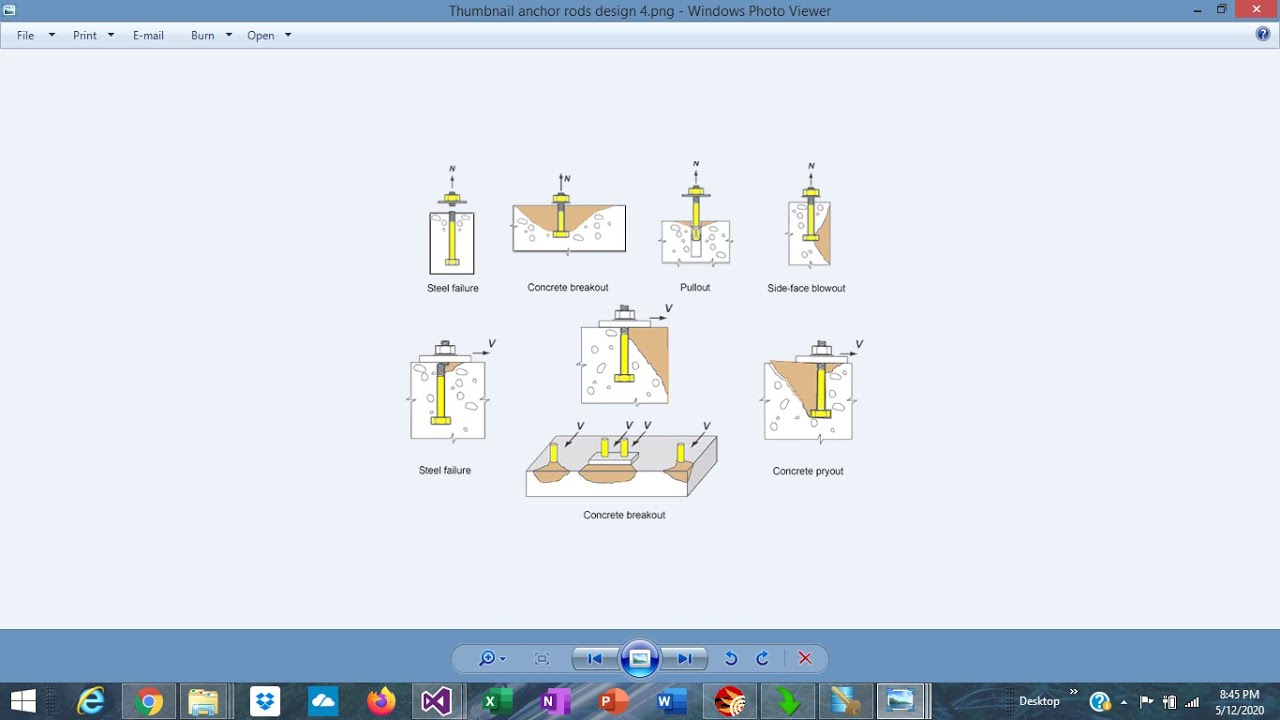Image resolution: width=1280 pixels, height=720 pixels.
Task: Launch Internet Explorer from taskbar
Action: coord(91,701)
